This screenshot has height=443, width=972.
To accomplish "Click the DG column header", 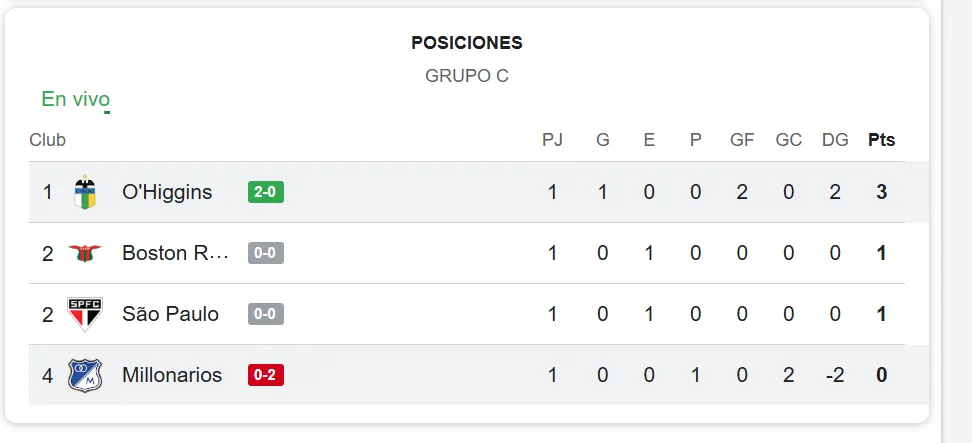I will [835, 140].
